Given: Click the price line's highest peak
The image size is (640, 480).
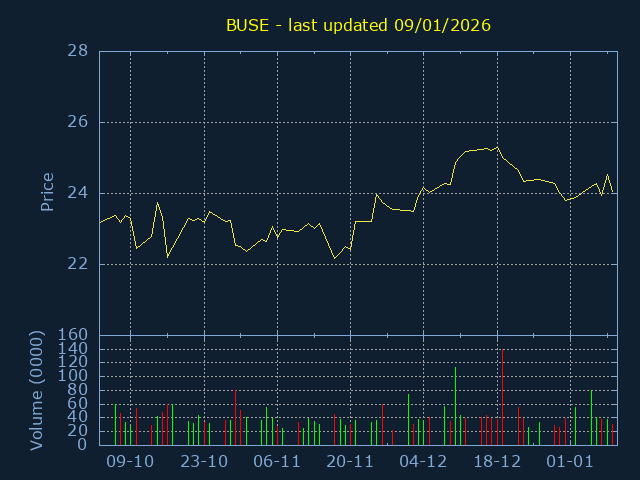Looking at the screenshot, I should (x=497, y=147).
